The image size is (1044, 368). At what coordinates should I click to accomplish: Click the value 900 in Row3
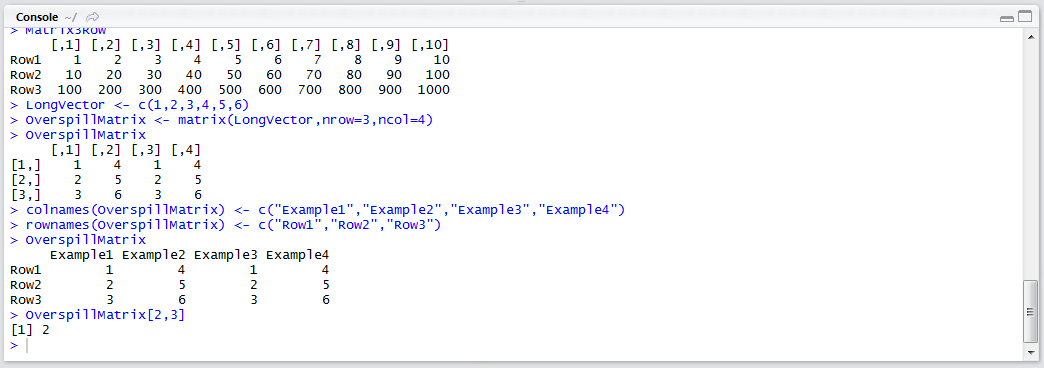[390, 90]
